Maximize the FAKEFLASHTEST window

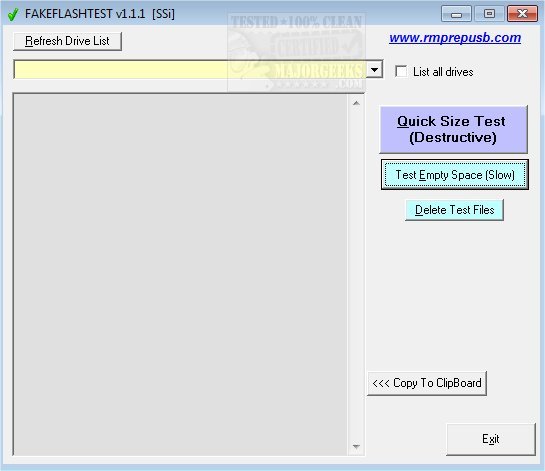pos(489,14)
